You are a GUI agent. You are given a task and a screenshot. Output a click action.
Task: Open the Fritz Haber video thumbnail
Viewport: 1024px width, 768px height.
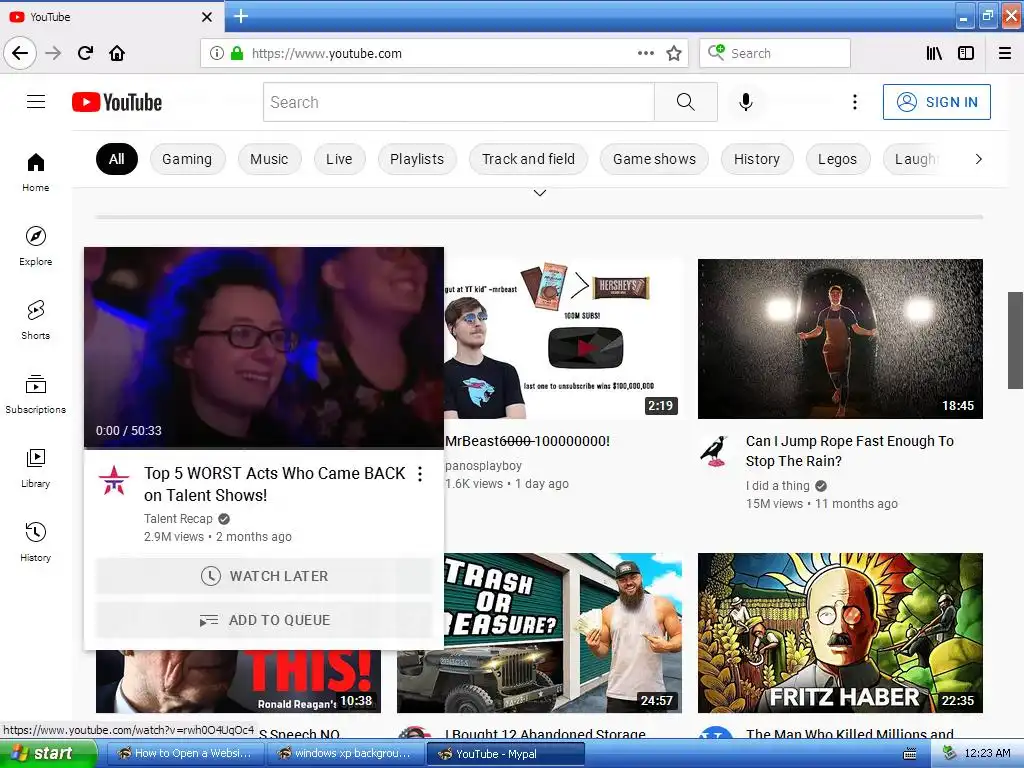(840, 633)
